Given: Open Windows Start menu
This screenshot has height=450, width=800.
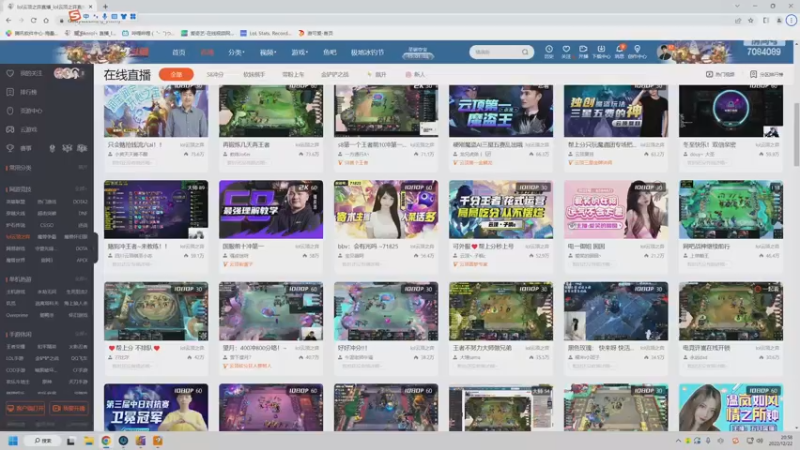Looking at the screenshot, I should (13, 441).
